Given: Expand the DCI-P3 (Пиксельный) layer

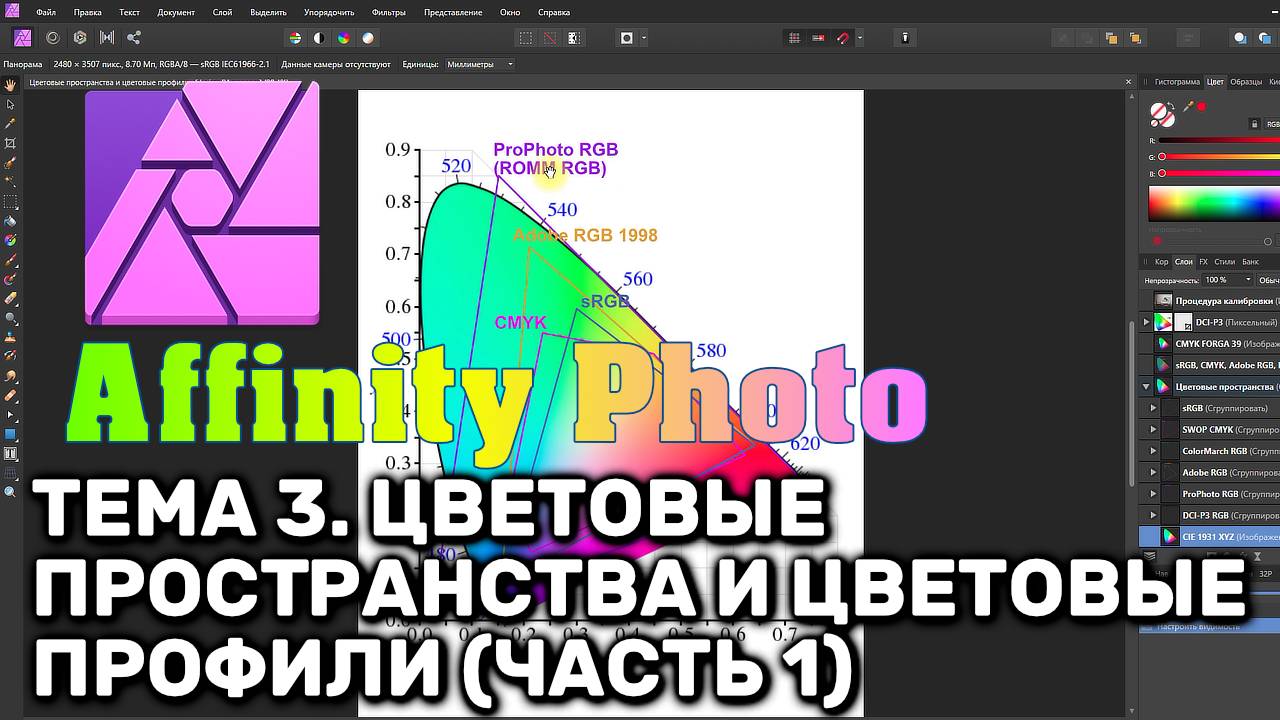Looking at the screenshot, I should (x=1146, y=322).
